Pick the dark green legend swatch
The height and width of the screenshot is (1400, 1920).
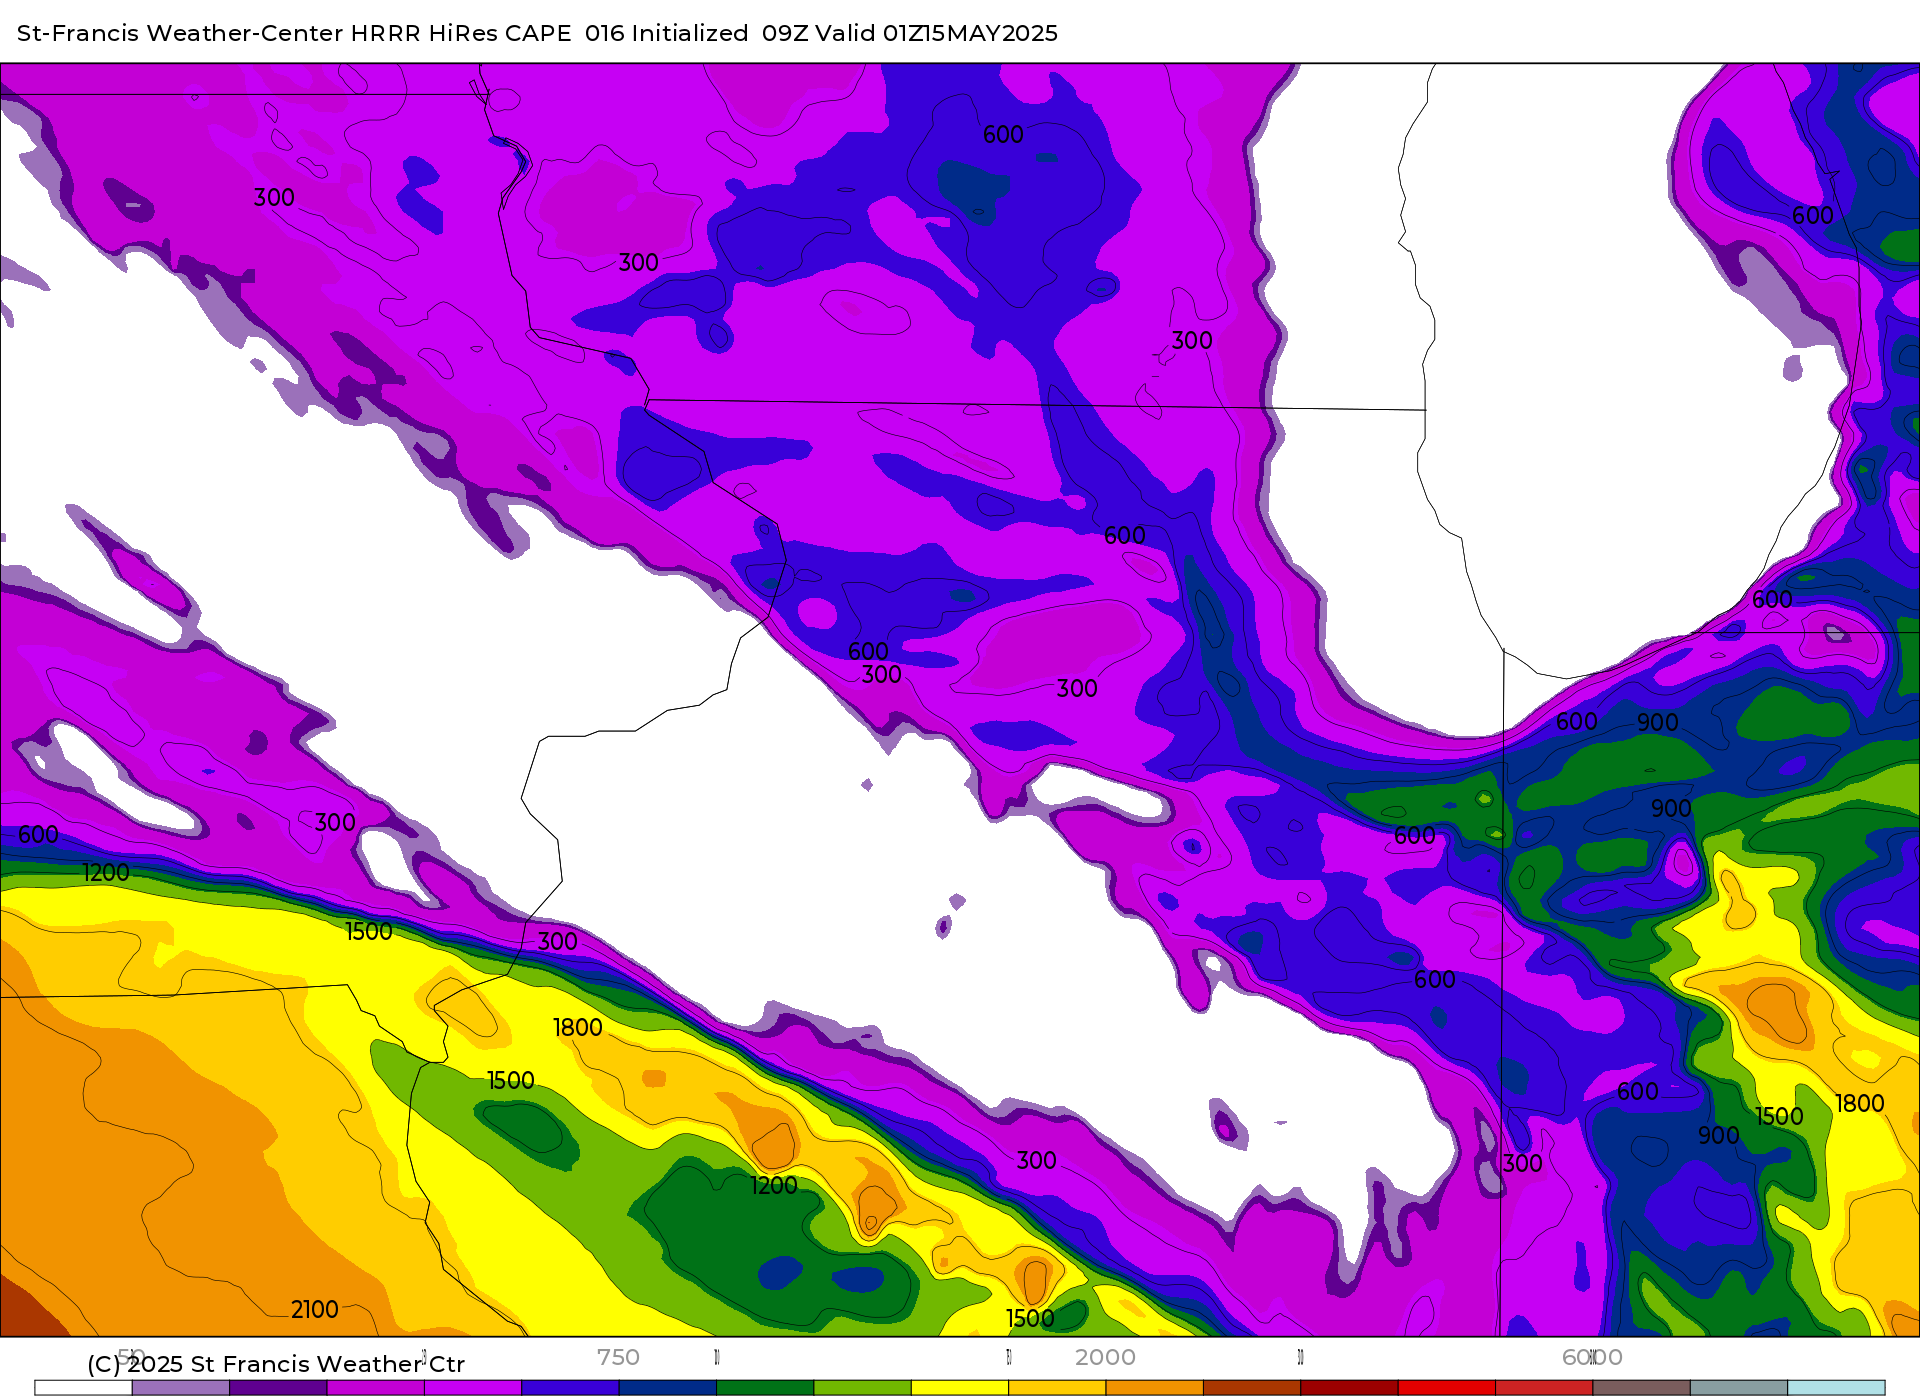pyautogui.click(x=765, y=1388)
